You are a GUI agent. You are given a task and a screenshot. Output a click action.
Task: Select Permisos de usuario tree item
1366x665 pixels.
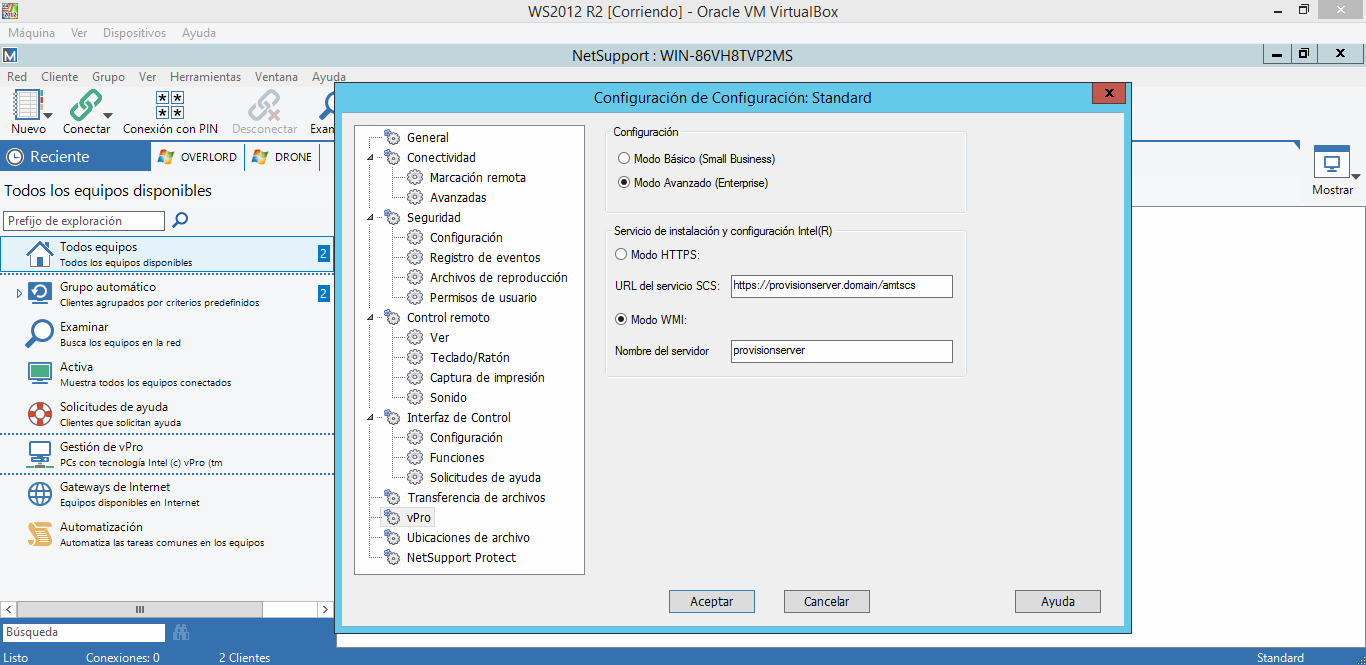[483, 298]
